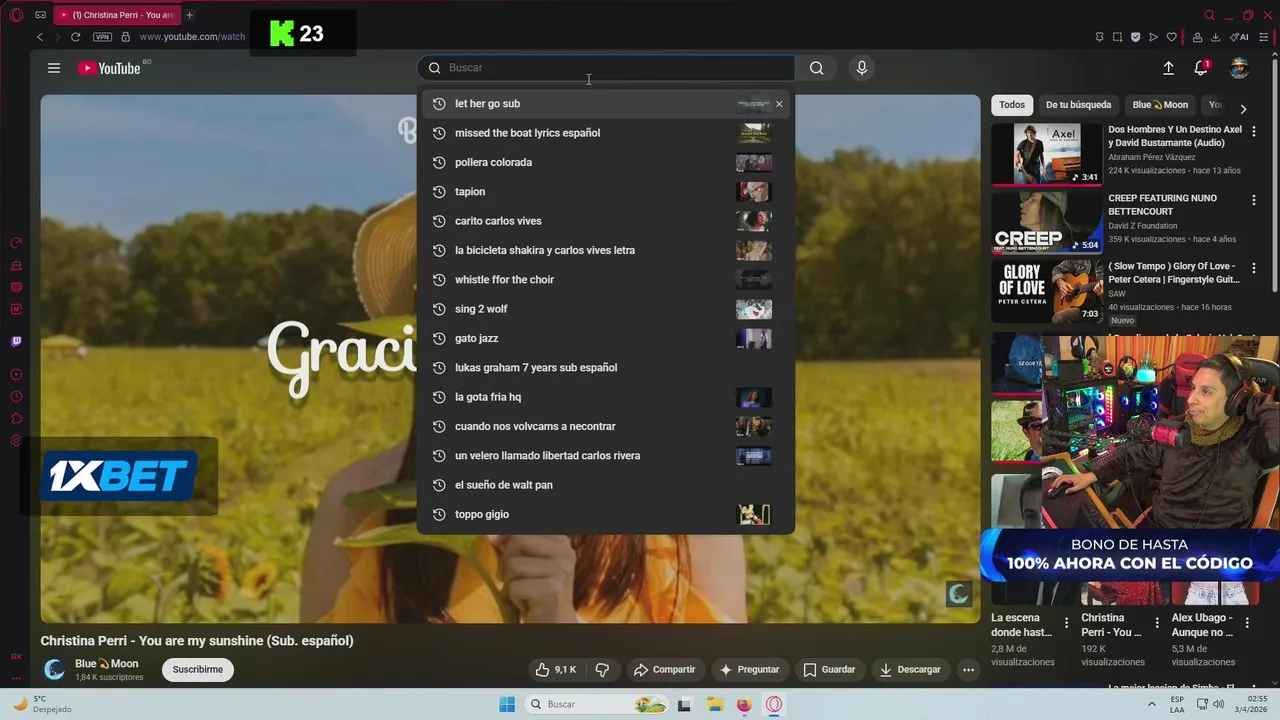Select 'missed the boat lyrics español' suggestion
The height and width of the screenshot is (720, 1280).
click(x=606, y=133)
